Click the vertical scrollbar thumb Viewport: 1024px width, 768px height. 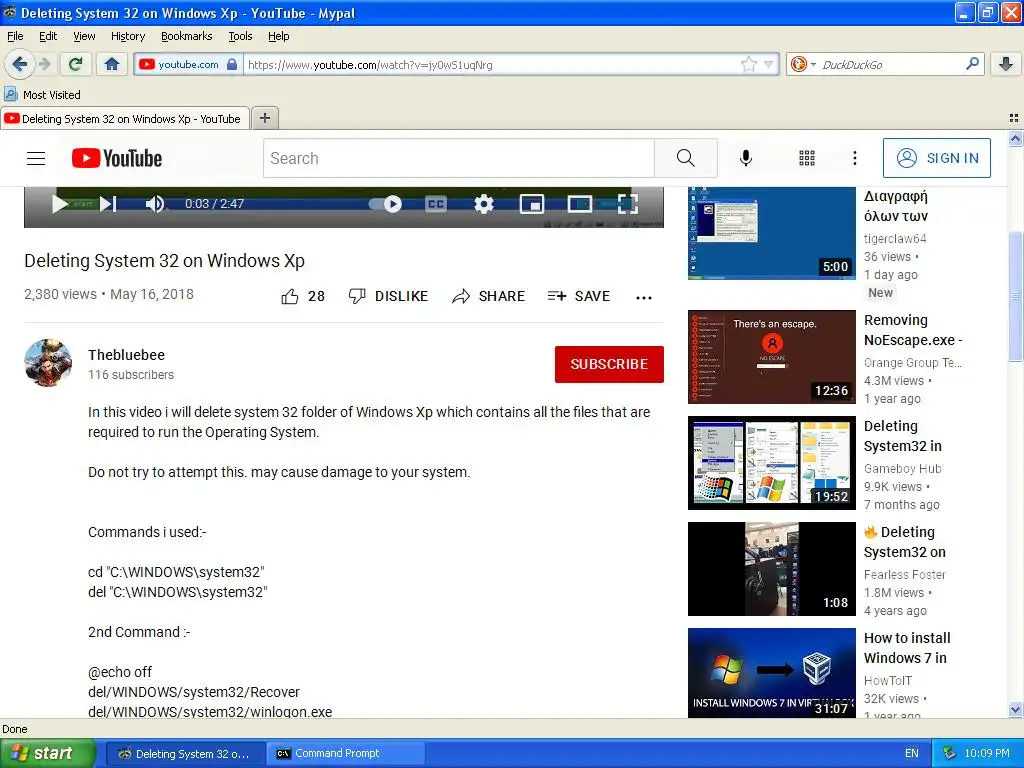tap(1015, 296)
